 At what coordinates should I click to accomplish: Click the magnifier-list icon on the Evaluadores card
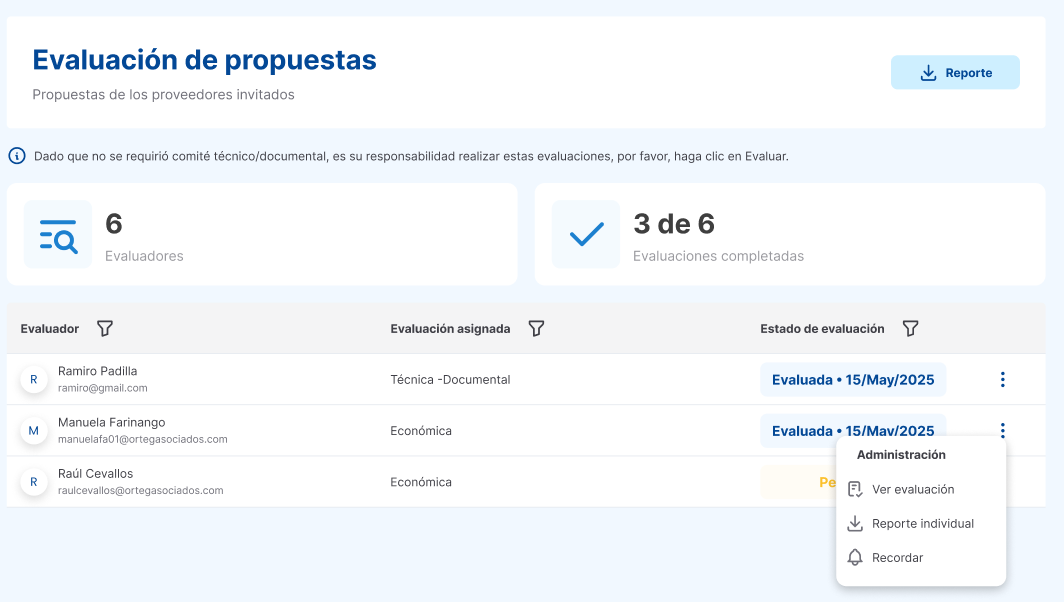[x=57, y=234]
